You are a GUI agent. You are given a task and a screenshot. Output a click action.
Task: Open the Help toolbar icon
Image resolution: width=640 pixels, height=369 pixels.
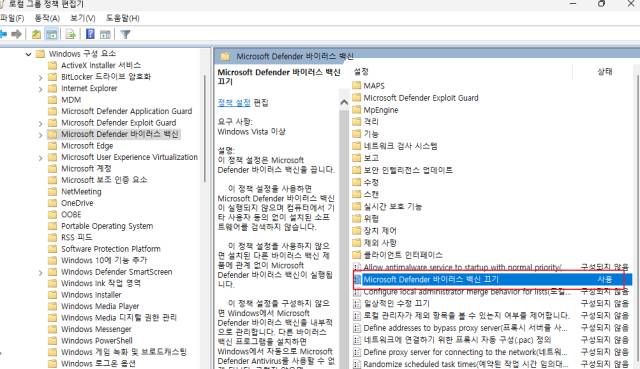90,34
